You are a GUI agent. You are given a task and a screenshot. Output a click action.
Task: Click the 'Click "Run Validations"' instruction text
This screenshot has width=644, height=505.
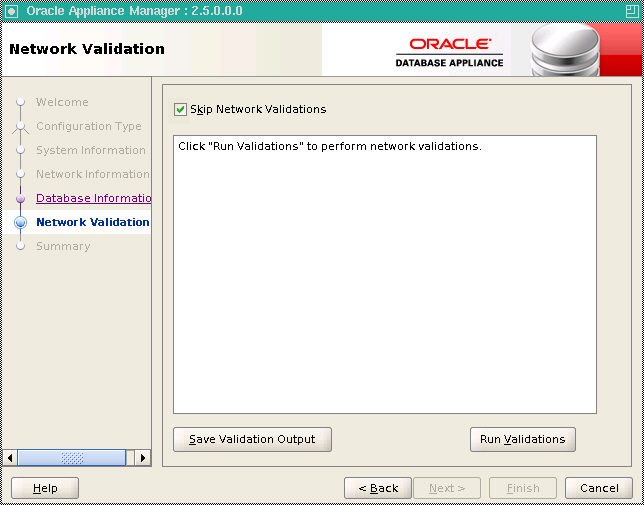(x=330, y=147)
